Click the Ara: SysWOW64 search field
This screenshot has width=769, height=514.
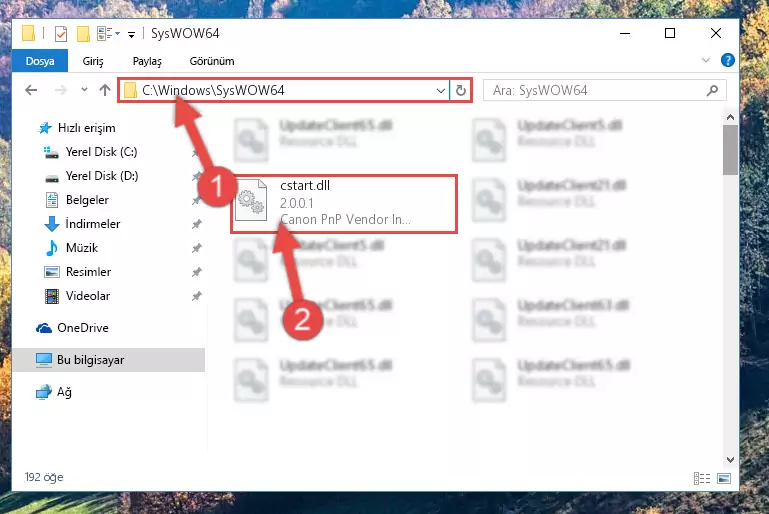(x=604, y=90)
